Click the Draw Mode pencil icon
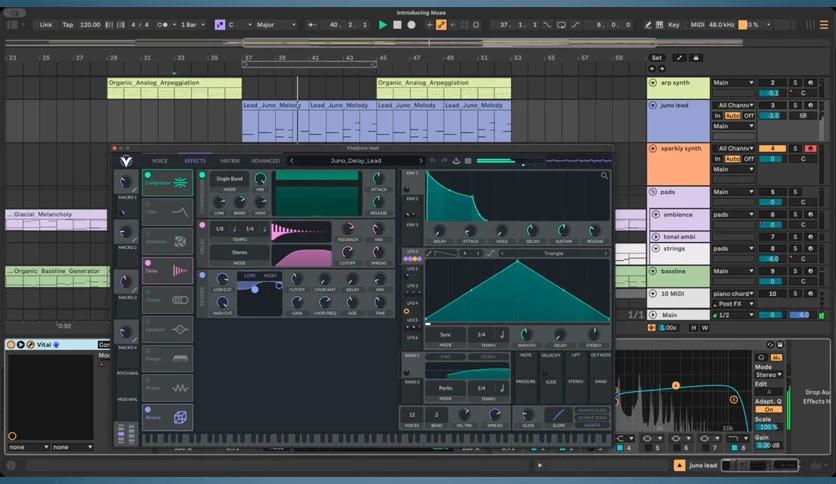The height and width of the screenshot is (484, 836). tap(648, 25)
